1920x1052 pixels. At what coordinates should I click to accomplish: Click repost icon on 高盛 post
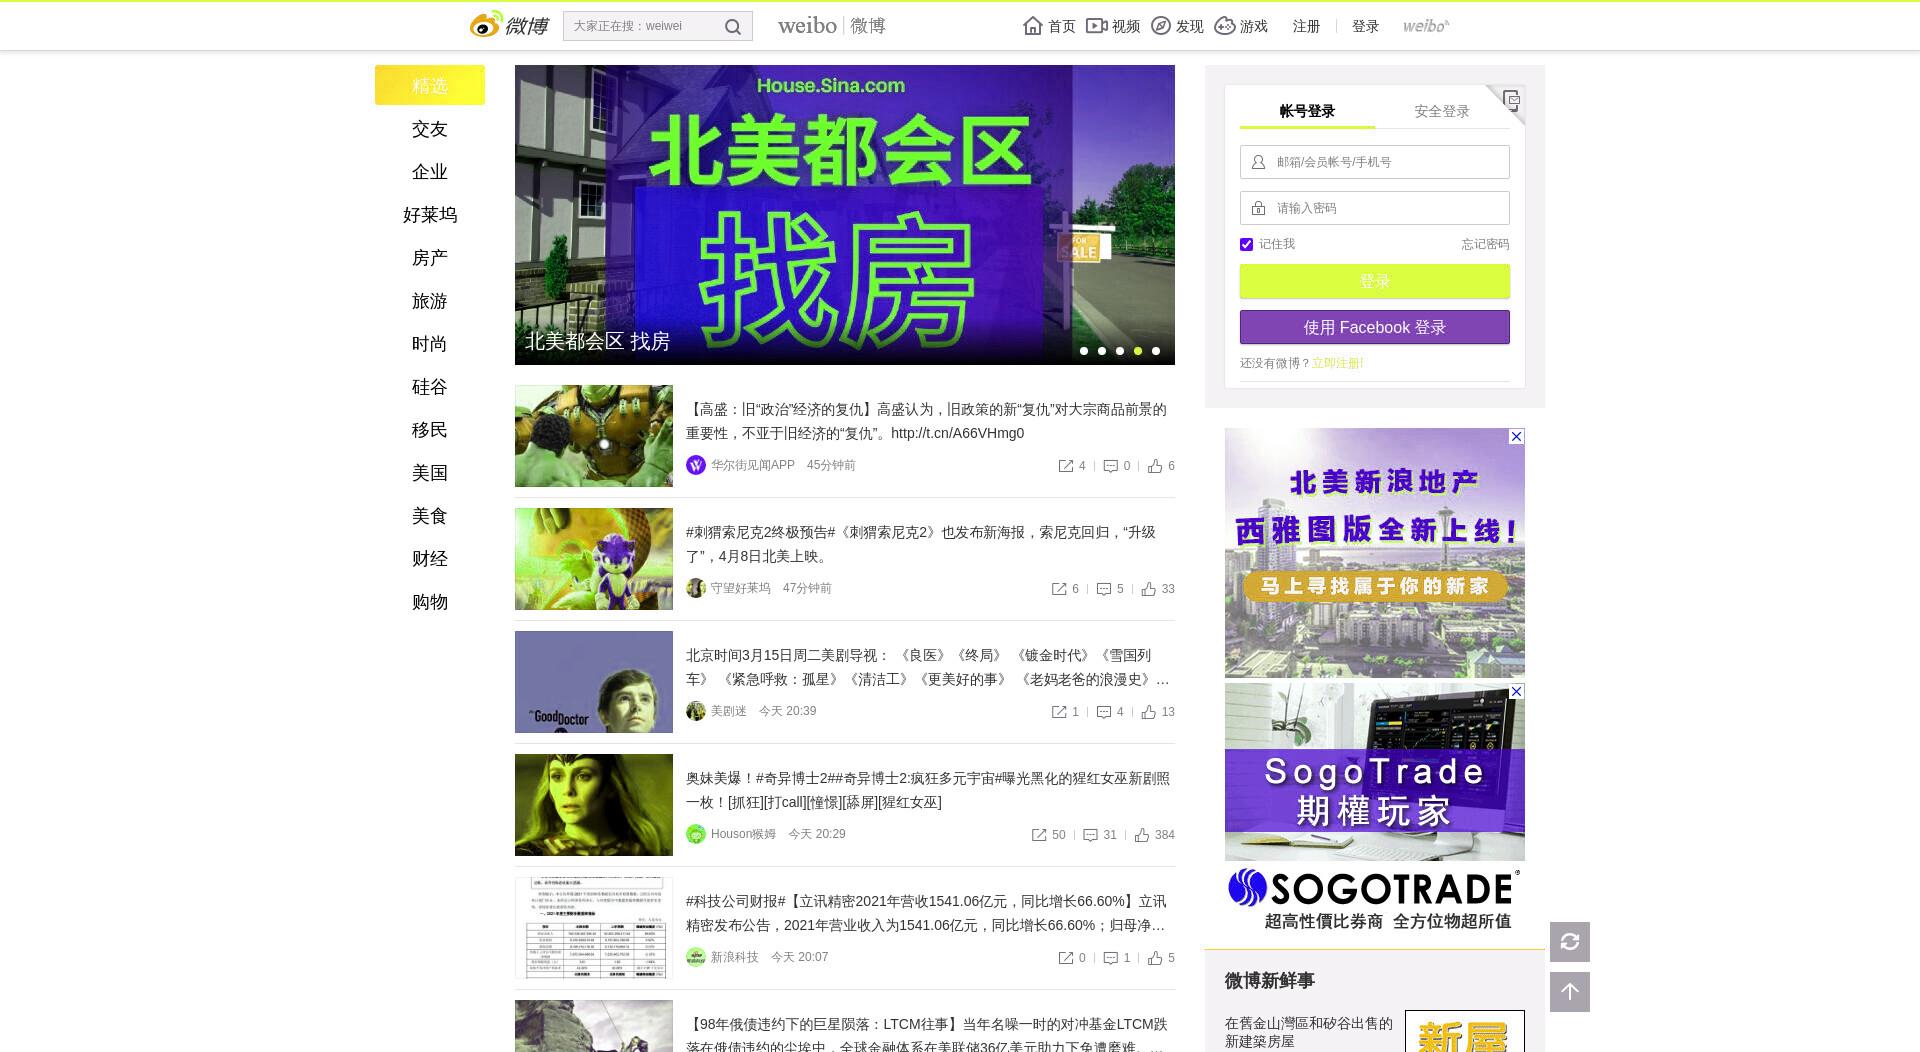point(1066,466)
